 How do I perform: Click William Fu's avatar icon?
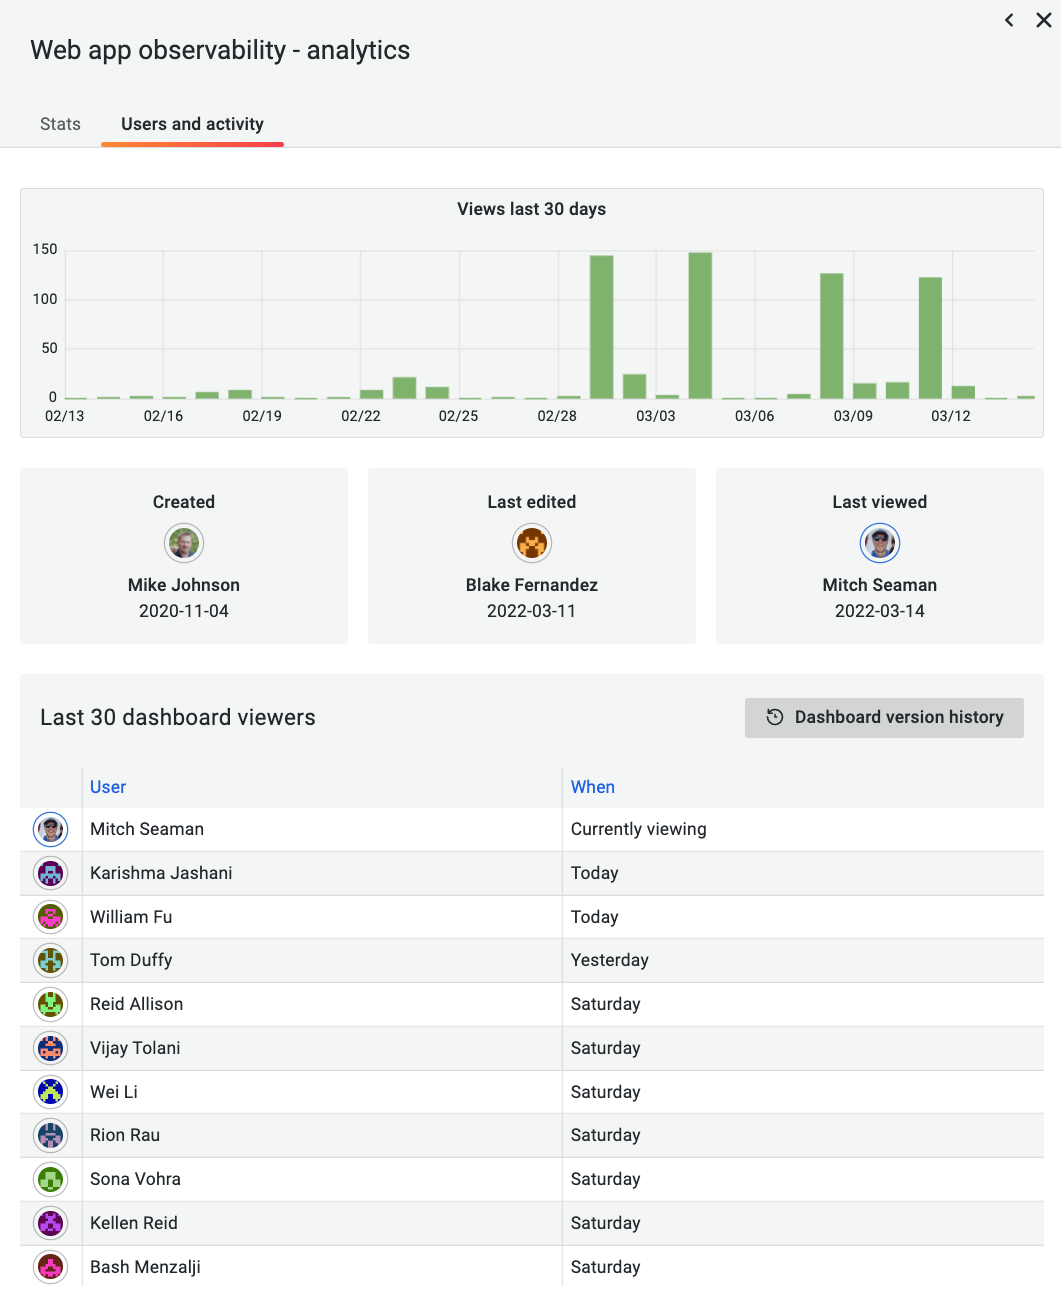coord(51,917)
